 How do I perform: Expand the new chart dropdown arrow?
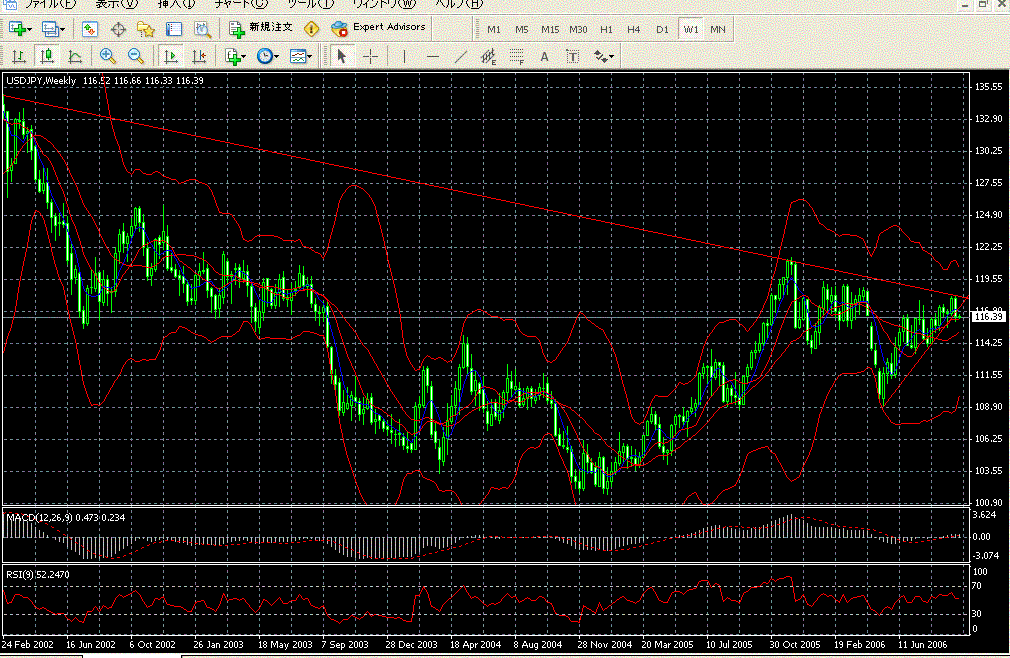click(x=29, y=29)
